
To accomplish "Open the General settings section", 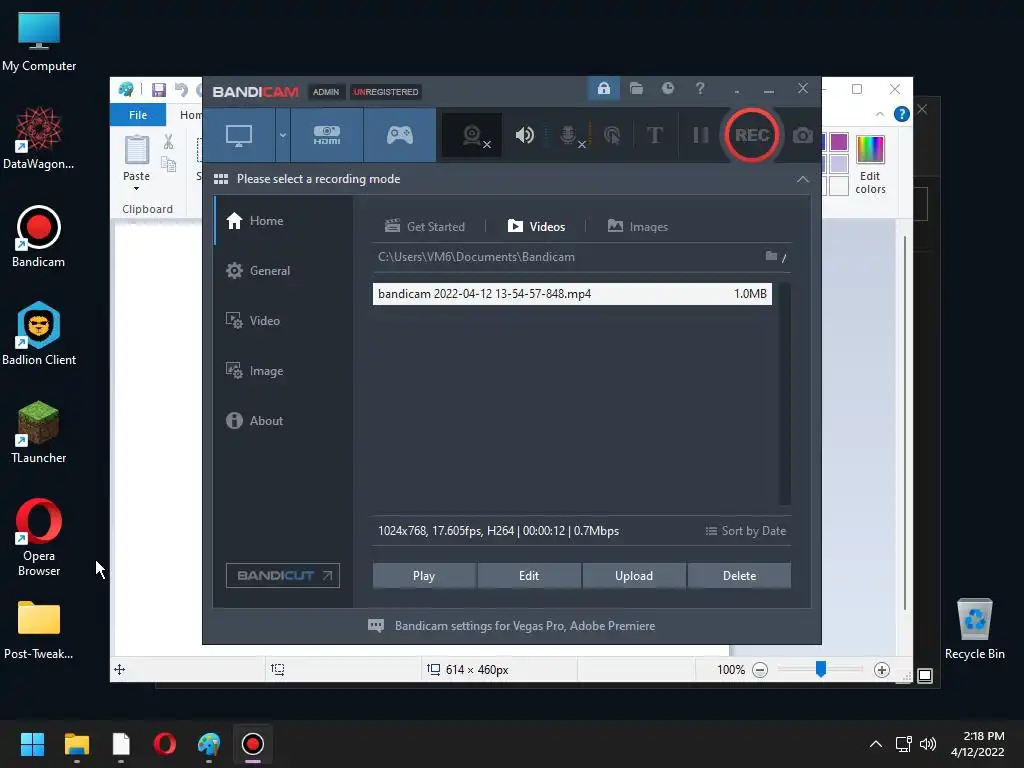I will click(x=283, y=270).
